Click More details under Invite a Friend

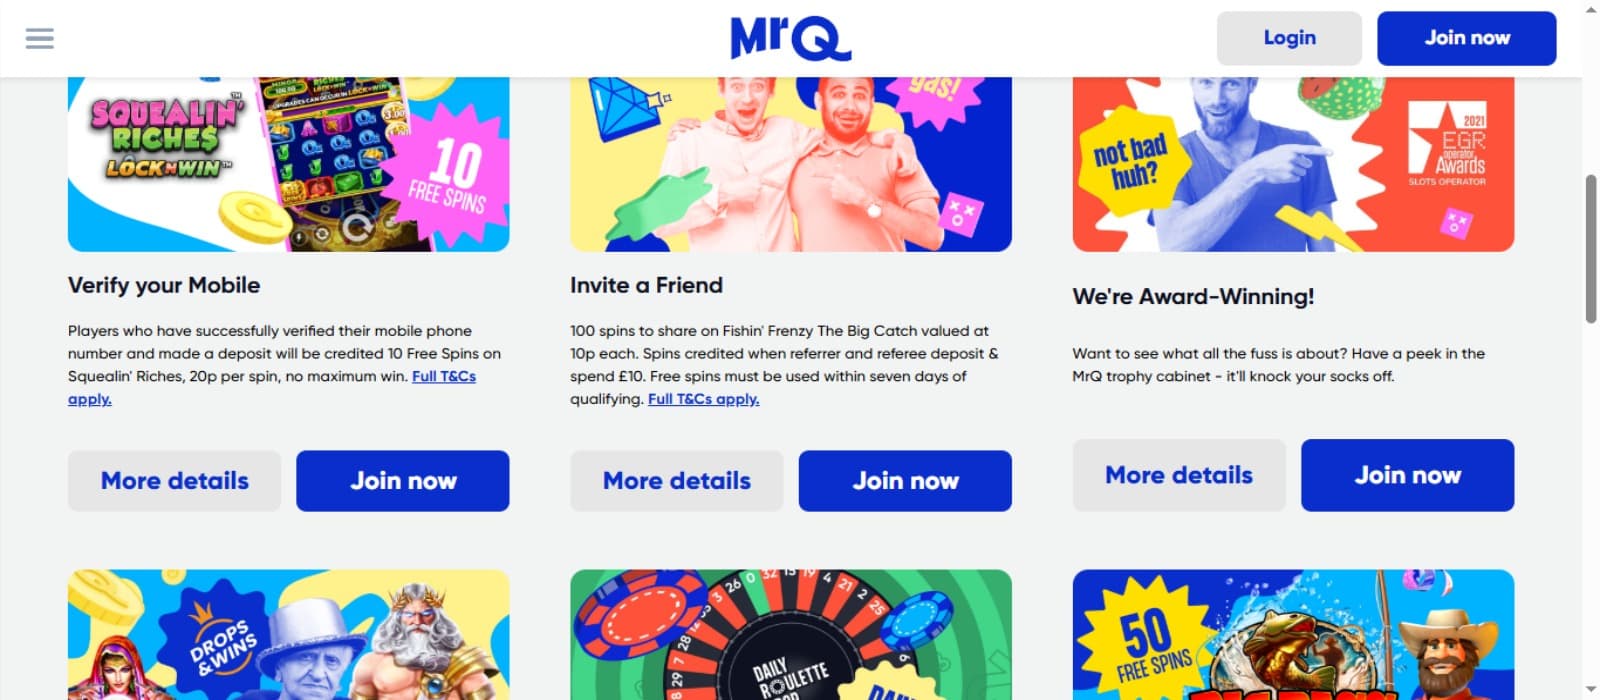coord(676,481)
